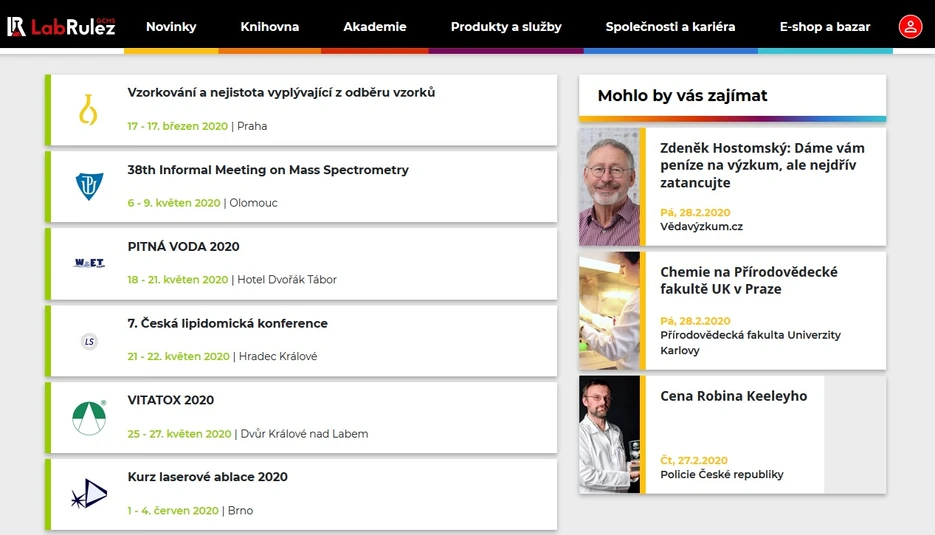This screenshot has height=535, width=935.
Task: Click the yellow flask event logo
Action: tap(89, 110)
